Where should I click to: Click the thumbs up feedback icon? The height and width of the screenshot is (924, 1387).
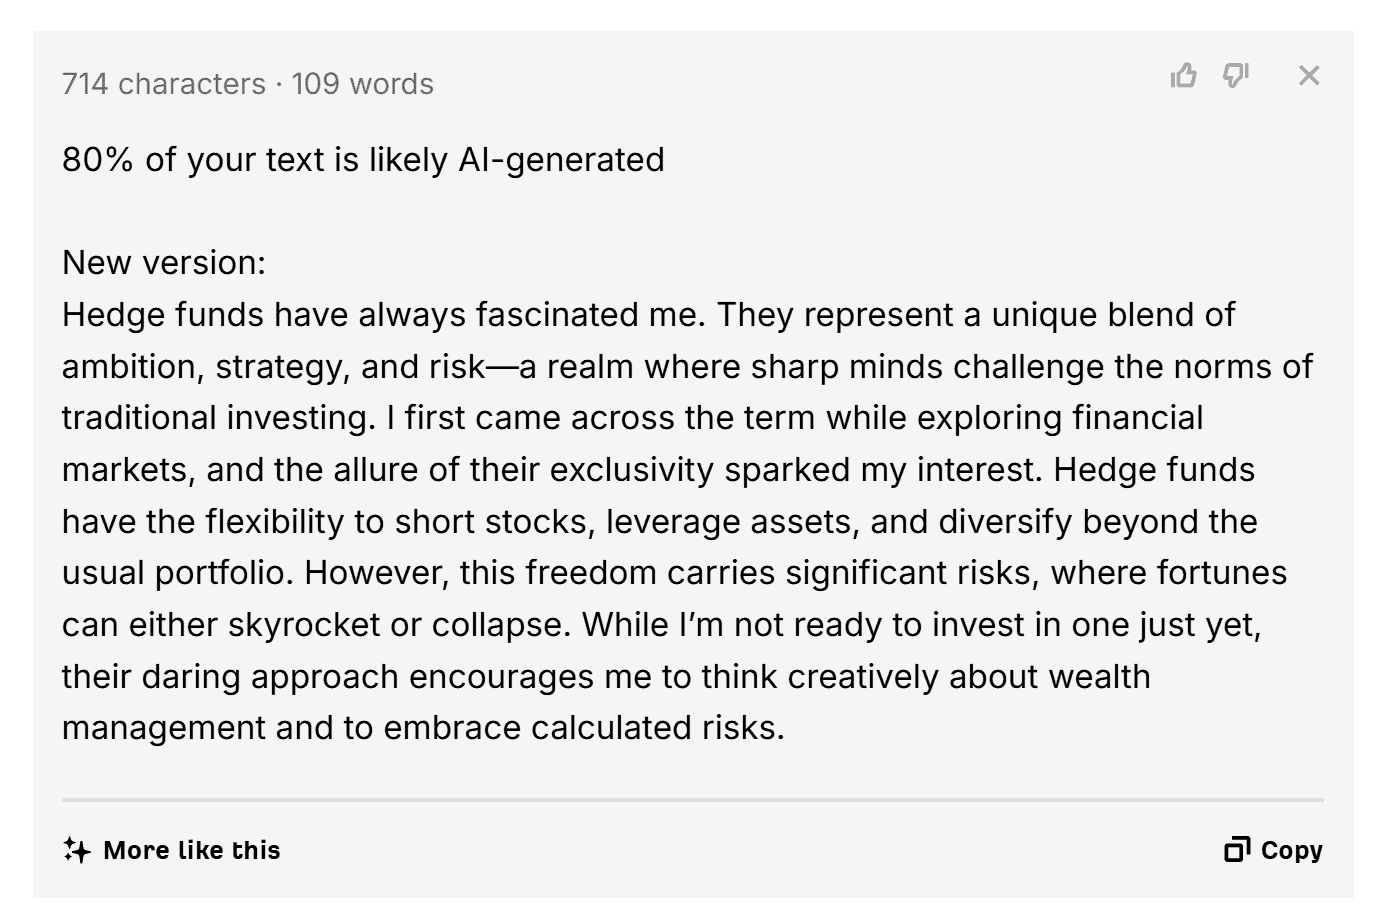click(1183, 75)
